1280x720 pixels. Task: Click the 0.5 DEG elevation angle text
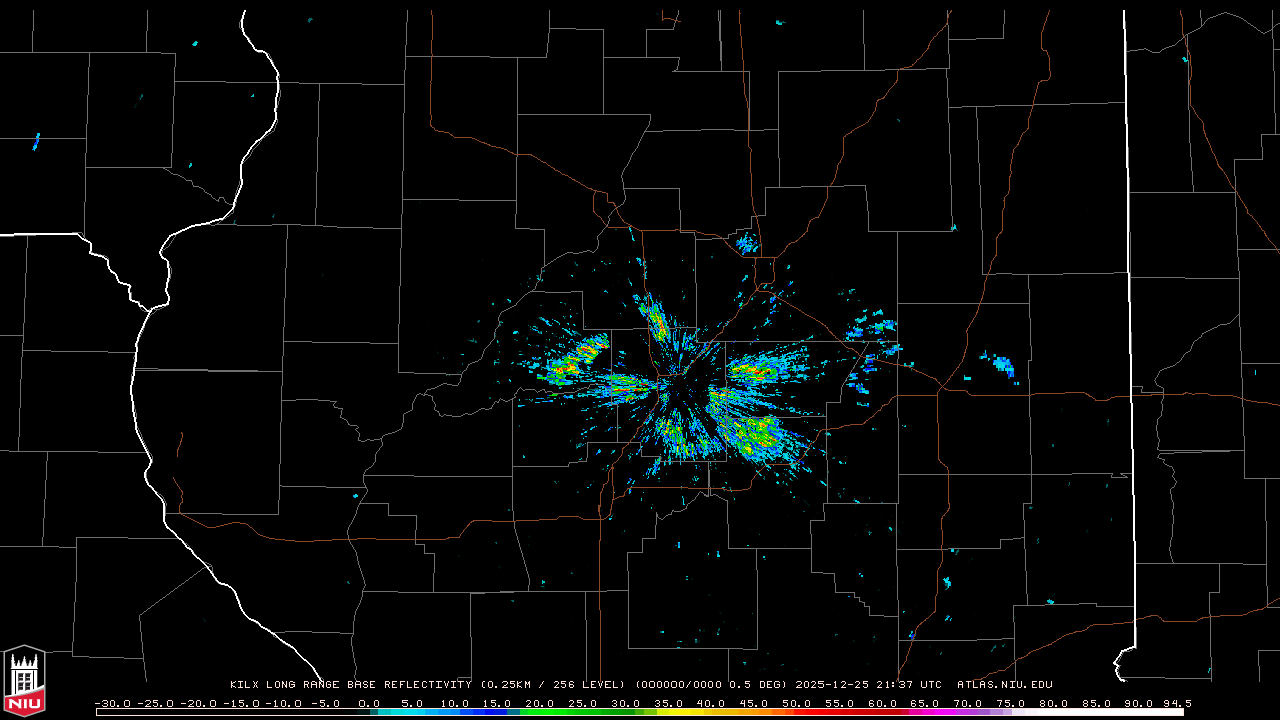757,685
